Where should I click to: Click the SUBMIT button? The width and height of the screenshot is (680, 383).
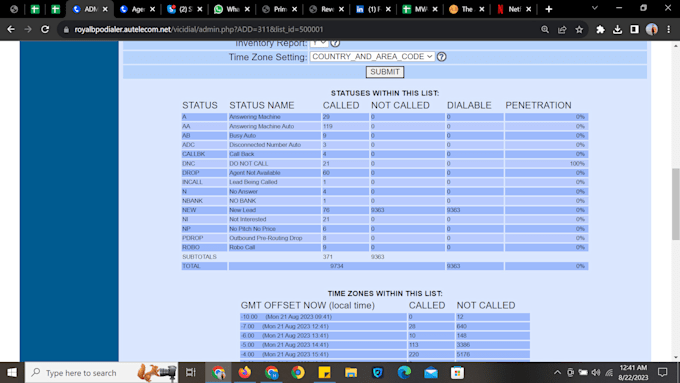click(385, 72)
